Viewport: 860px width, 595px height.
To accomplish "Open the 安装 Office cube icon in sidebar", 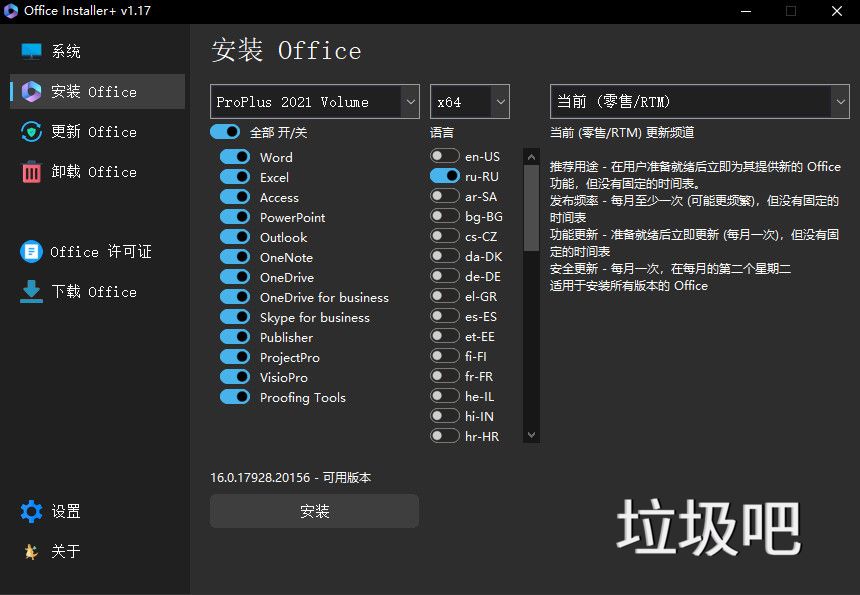I will pos(28,91).
